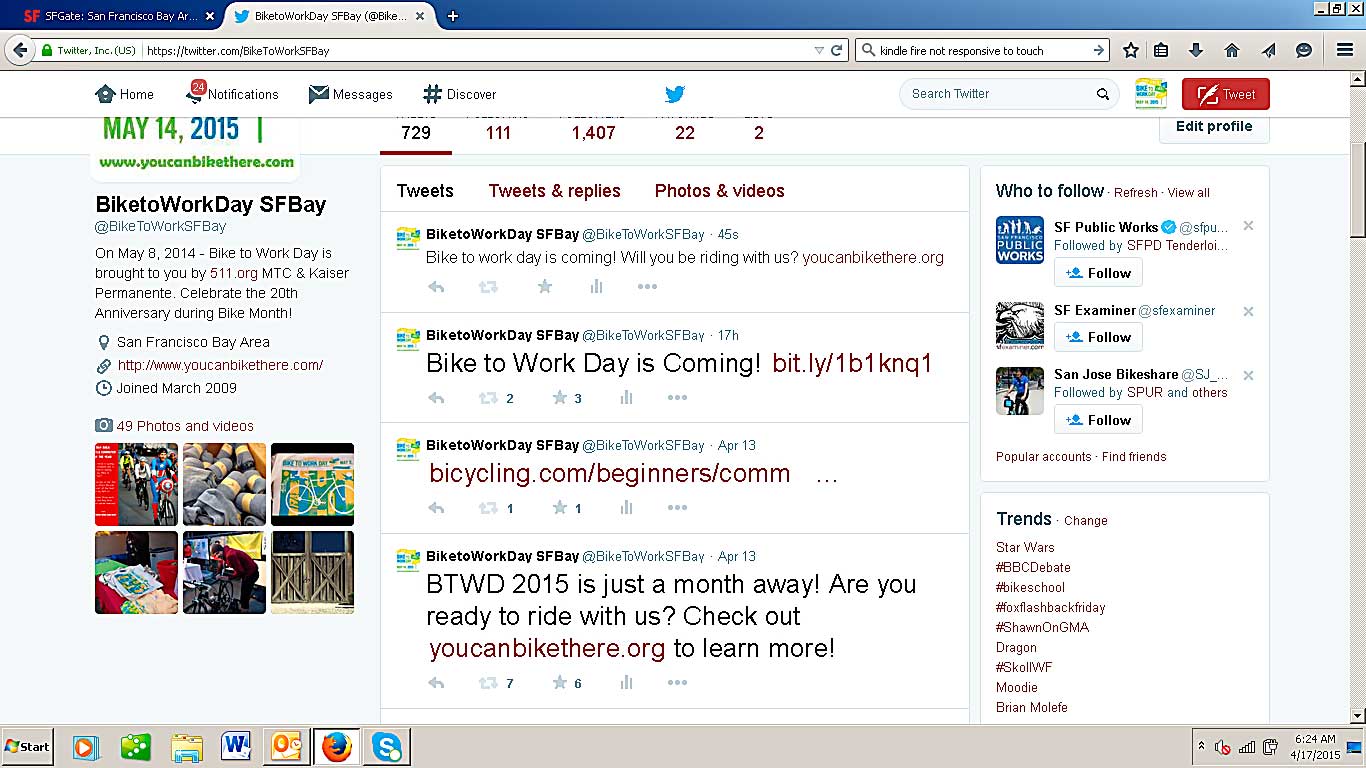This screenshot has width=1366, height=768.
Task: Click Change next to Trends
Action: click(x=1086, y=521)
